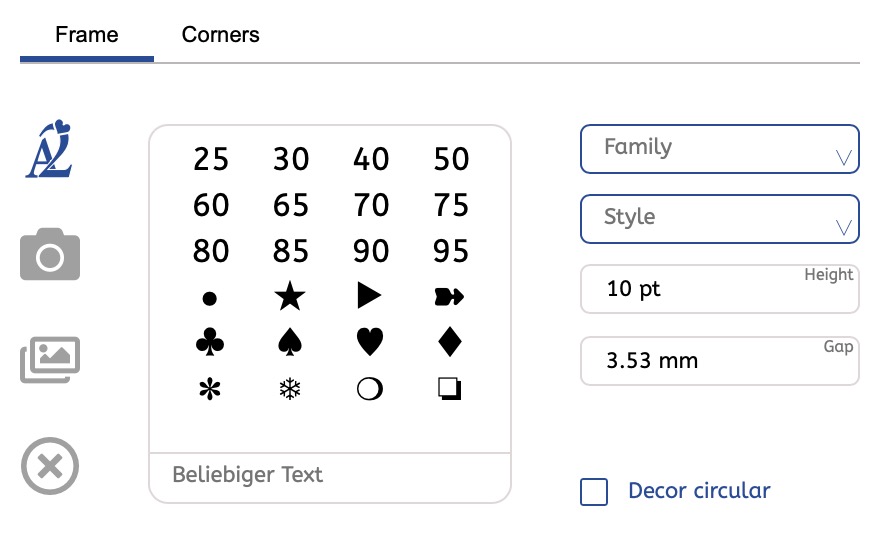Image resolution: width=888 pixels, height=542 pixels.
Task: Choose the heart suit symbol
Action: point(371,343)
